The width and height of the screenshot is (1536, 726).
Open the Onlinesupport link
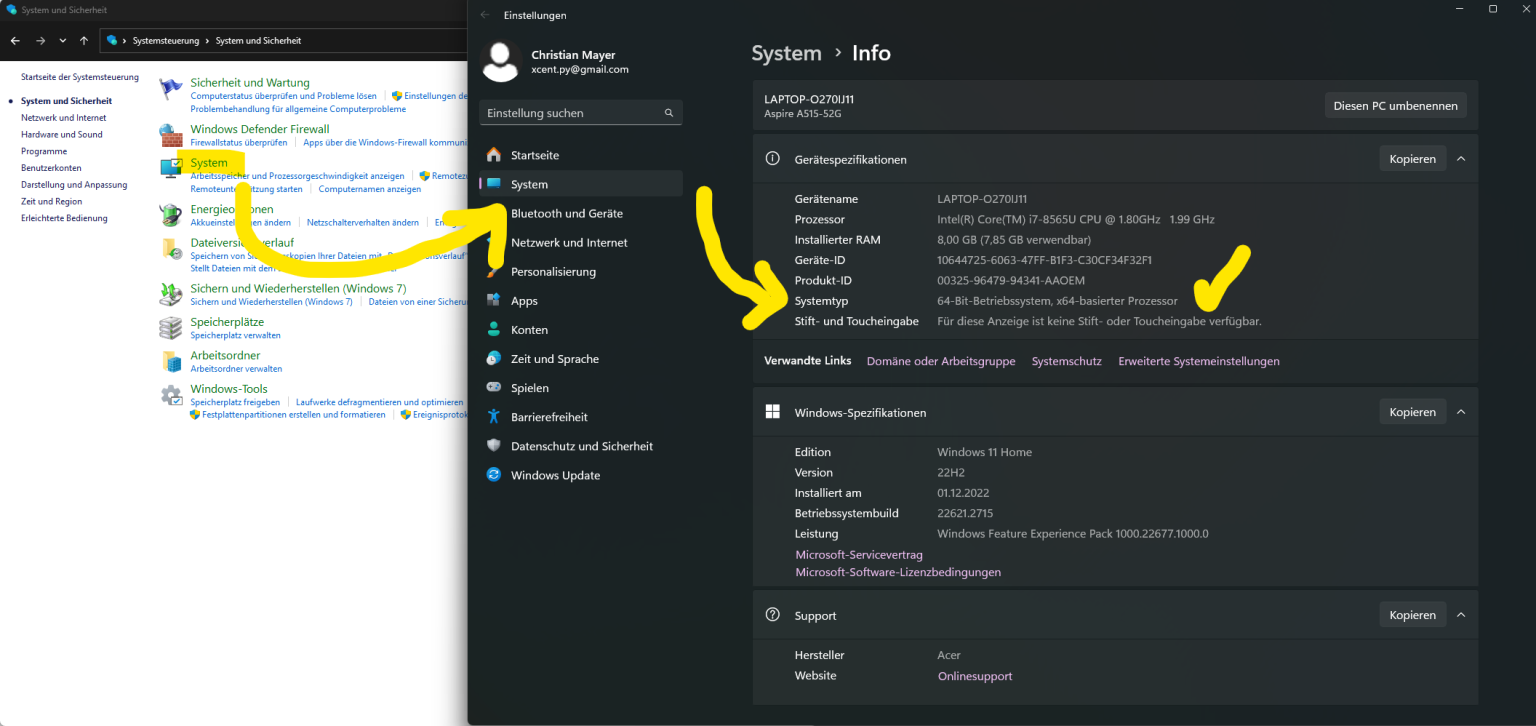[974, 675]
